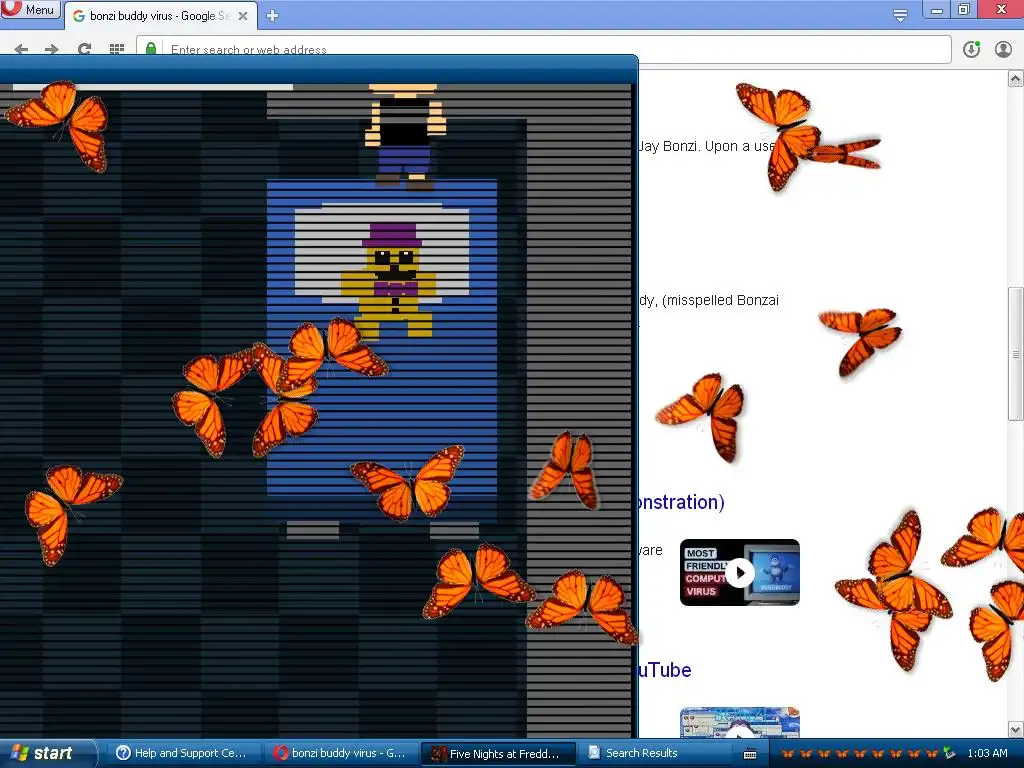Click the first butterfly icon in system tray

(x=788, y=754)
